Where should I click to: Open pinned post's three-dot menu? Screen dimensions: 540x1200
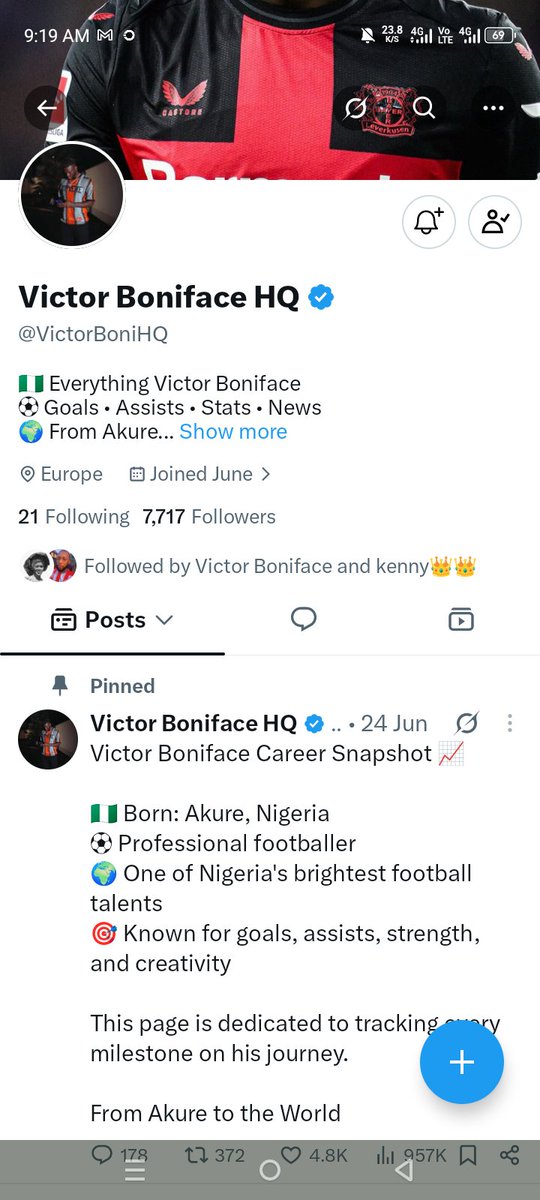coord(510,723)
